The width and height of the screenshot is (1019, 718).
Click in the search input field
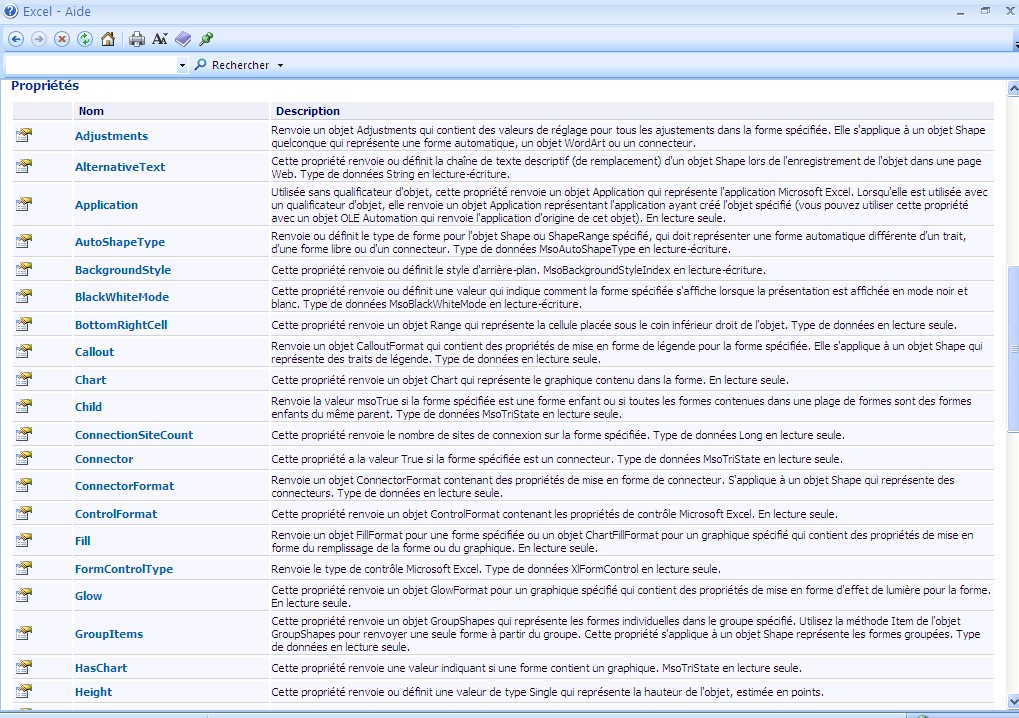90,65
